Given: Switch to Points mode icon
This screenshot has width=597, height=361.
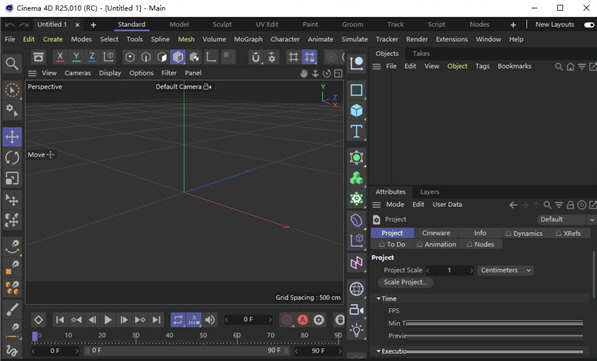Looking at the screenshot, I should pos(130,58).
